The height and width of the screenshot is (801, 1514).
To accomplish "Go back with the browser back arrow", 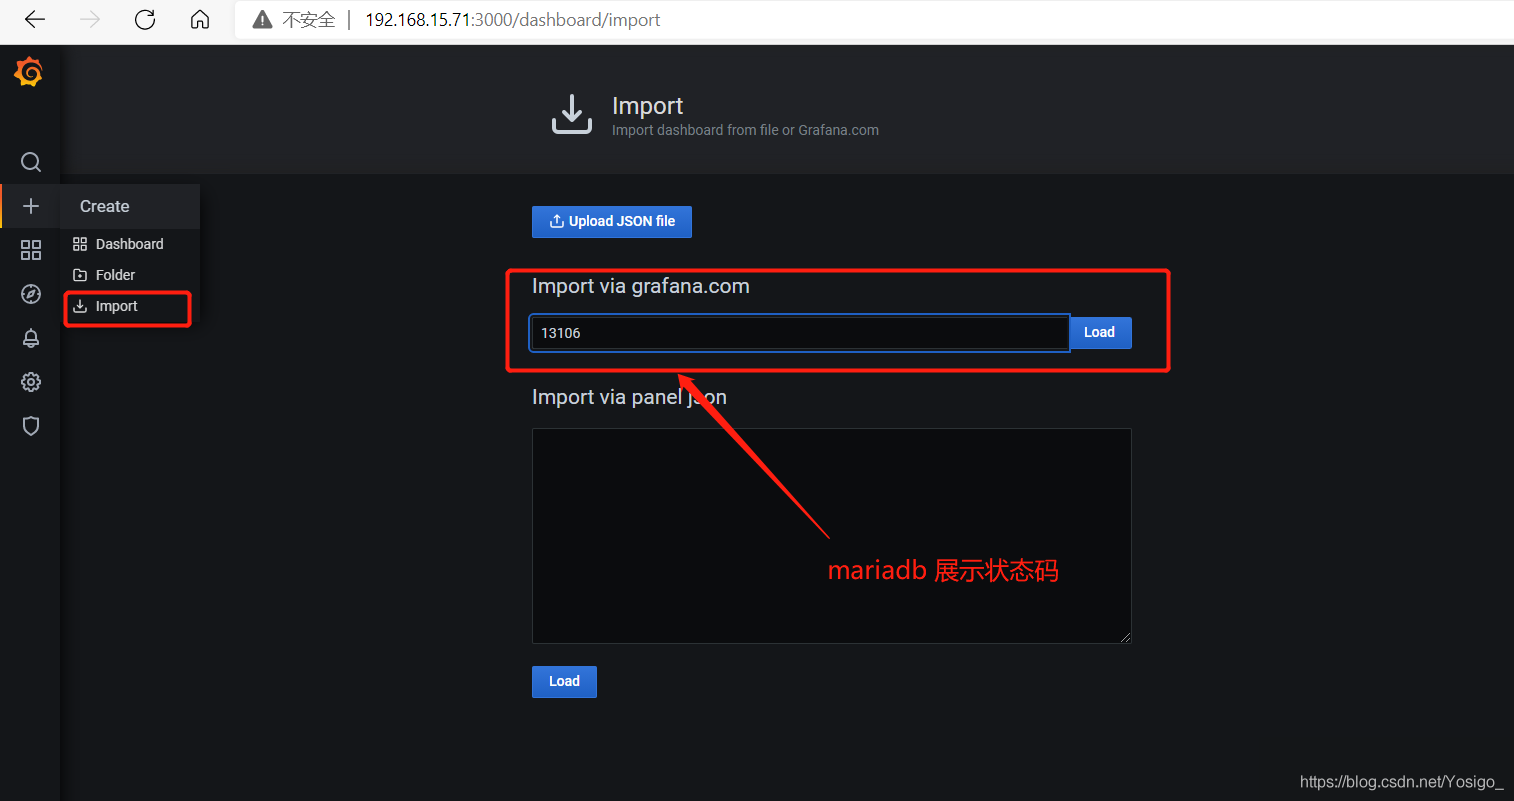I will tap(35, 19).
